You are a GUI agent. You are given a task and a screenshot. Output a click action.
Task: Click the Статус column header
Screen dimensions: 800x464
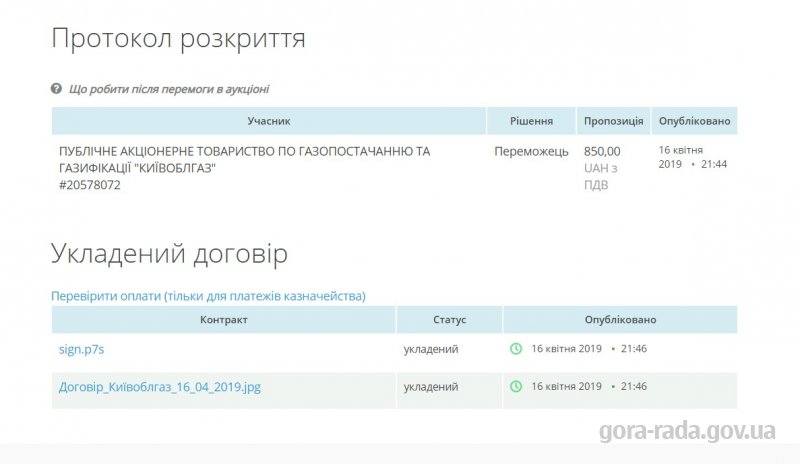(x=449, y=320)
